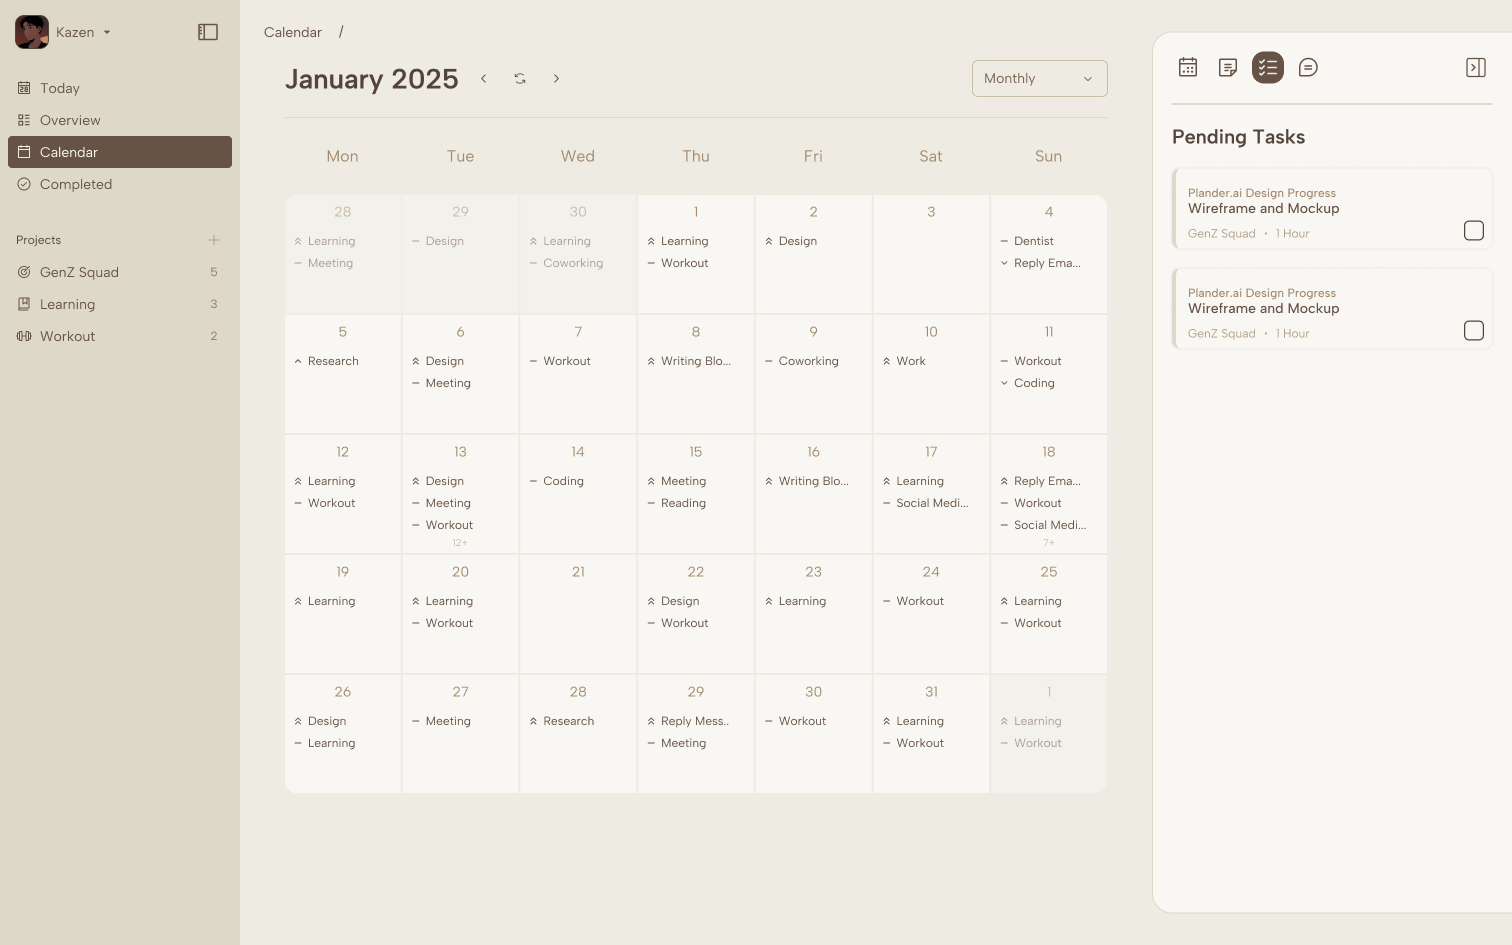Image resolution: width=1512 pixels, height=945 pixels.
Task: Add a new project with plus icon
Action: coord(214,240)
